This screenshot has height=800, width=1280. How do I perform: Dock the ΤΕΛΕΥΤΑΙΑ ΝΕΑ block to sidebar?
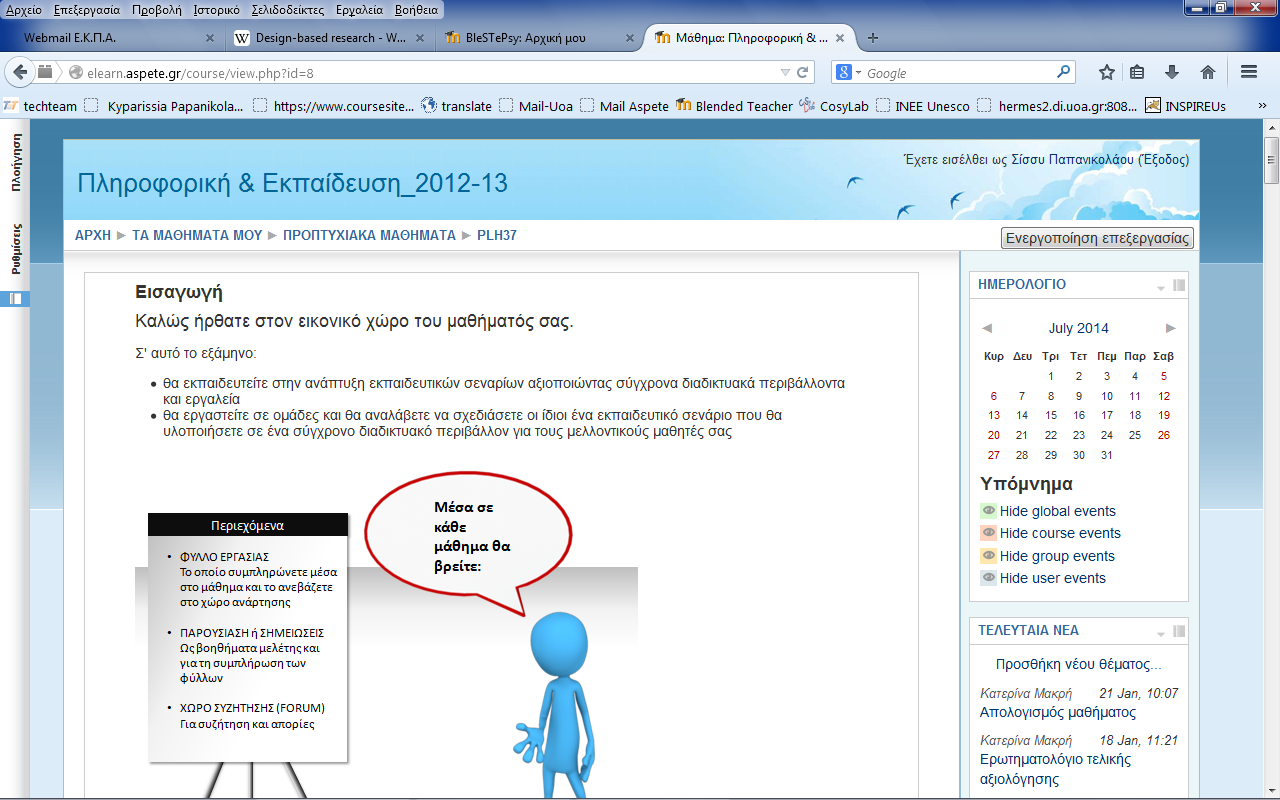point(1178,631)
